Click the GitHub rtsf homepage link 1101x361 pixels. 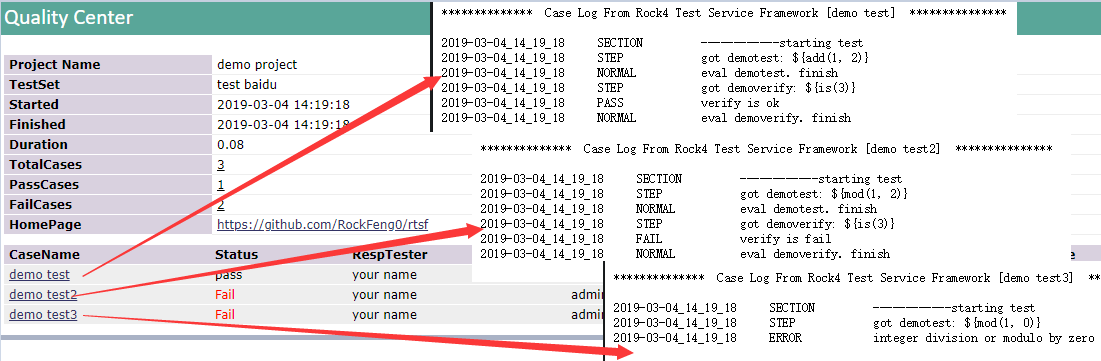click(x=322, y=225)
